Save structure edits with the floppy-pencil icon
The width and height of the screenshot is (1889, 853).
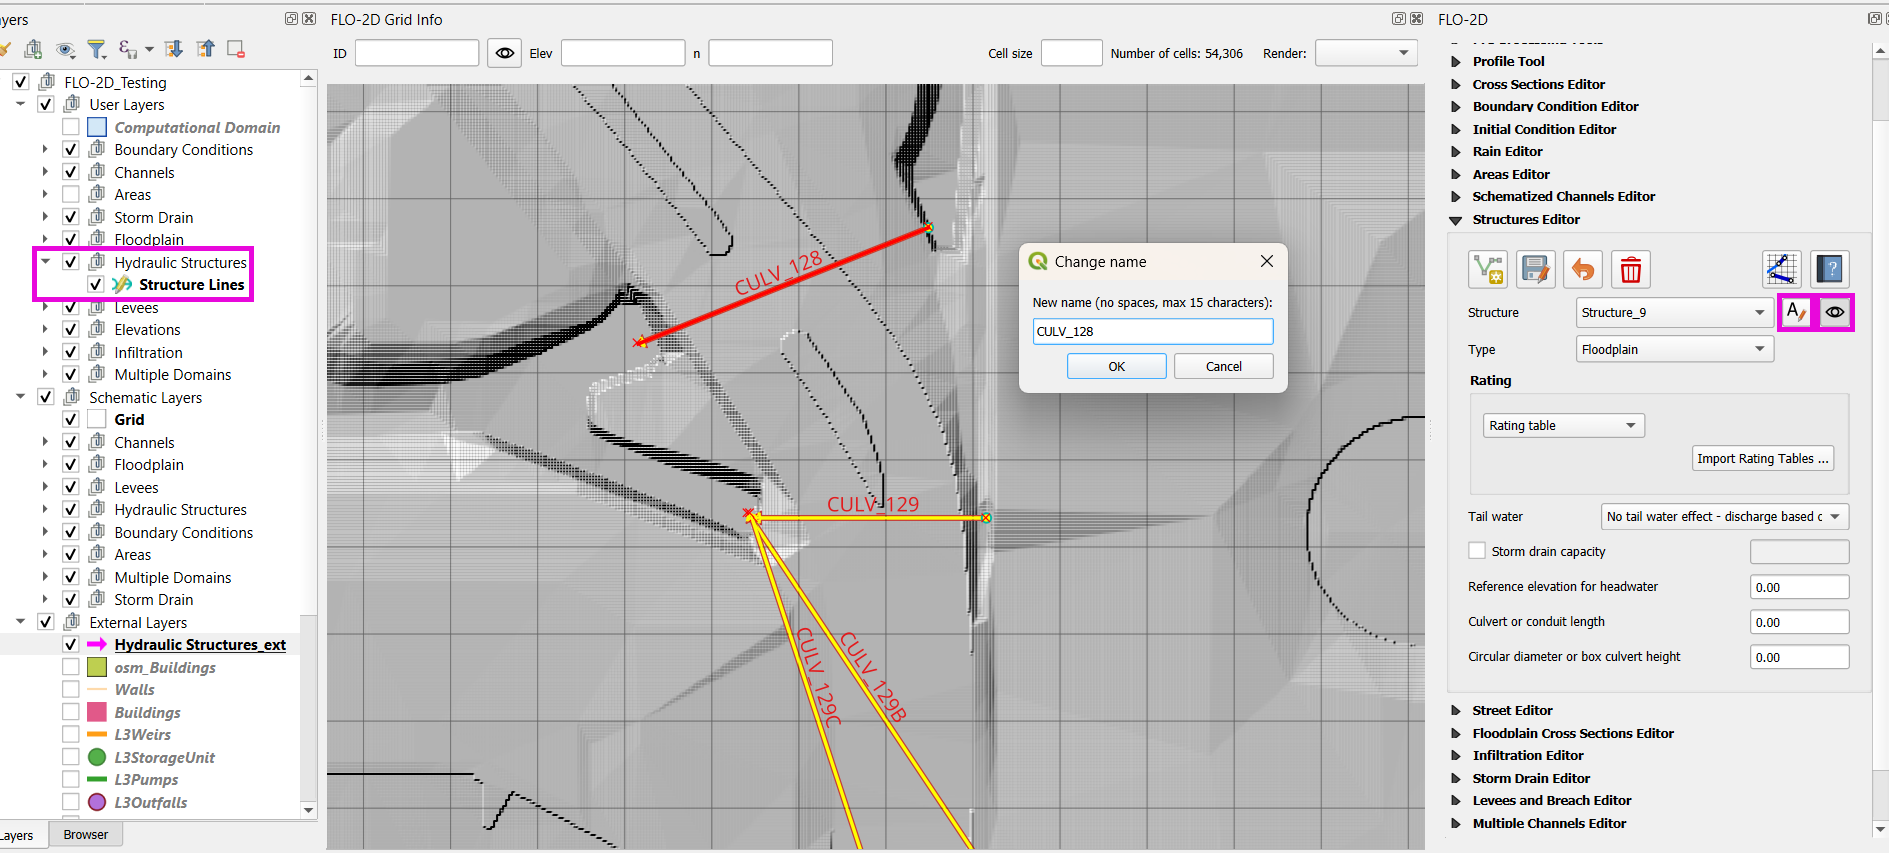coord(1535,269)
